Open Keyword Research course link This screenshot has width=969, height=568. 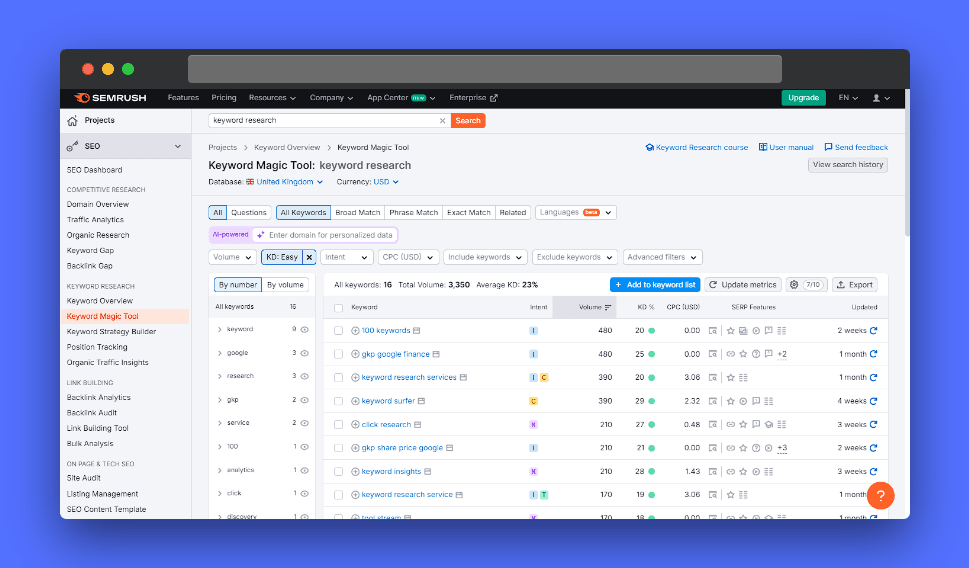[696, 147]
